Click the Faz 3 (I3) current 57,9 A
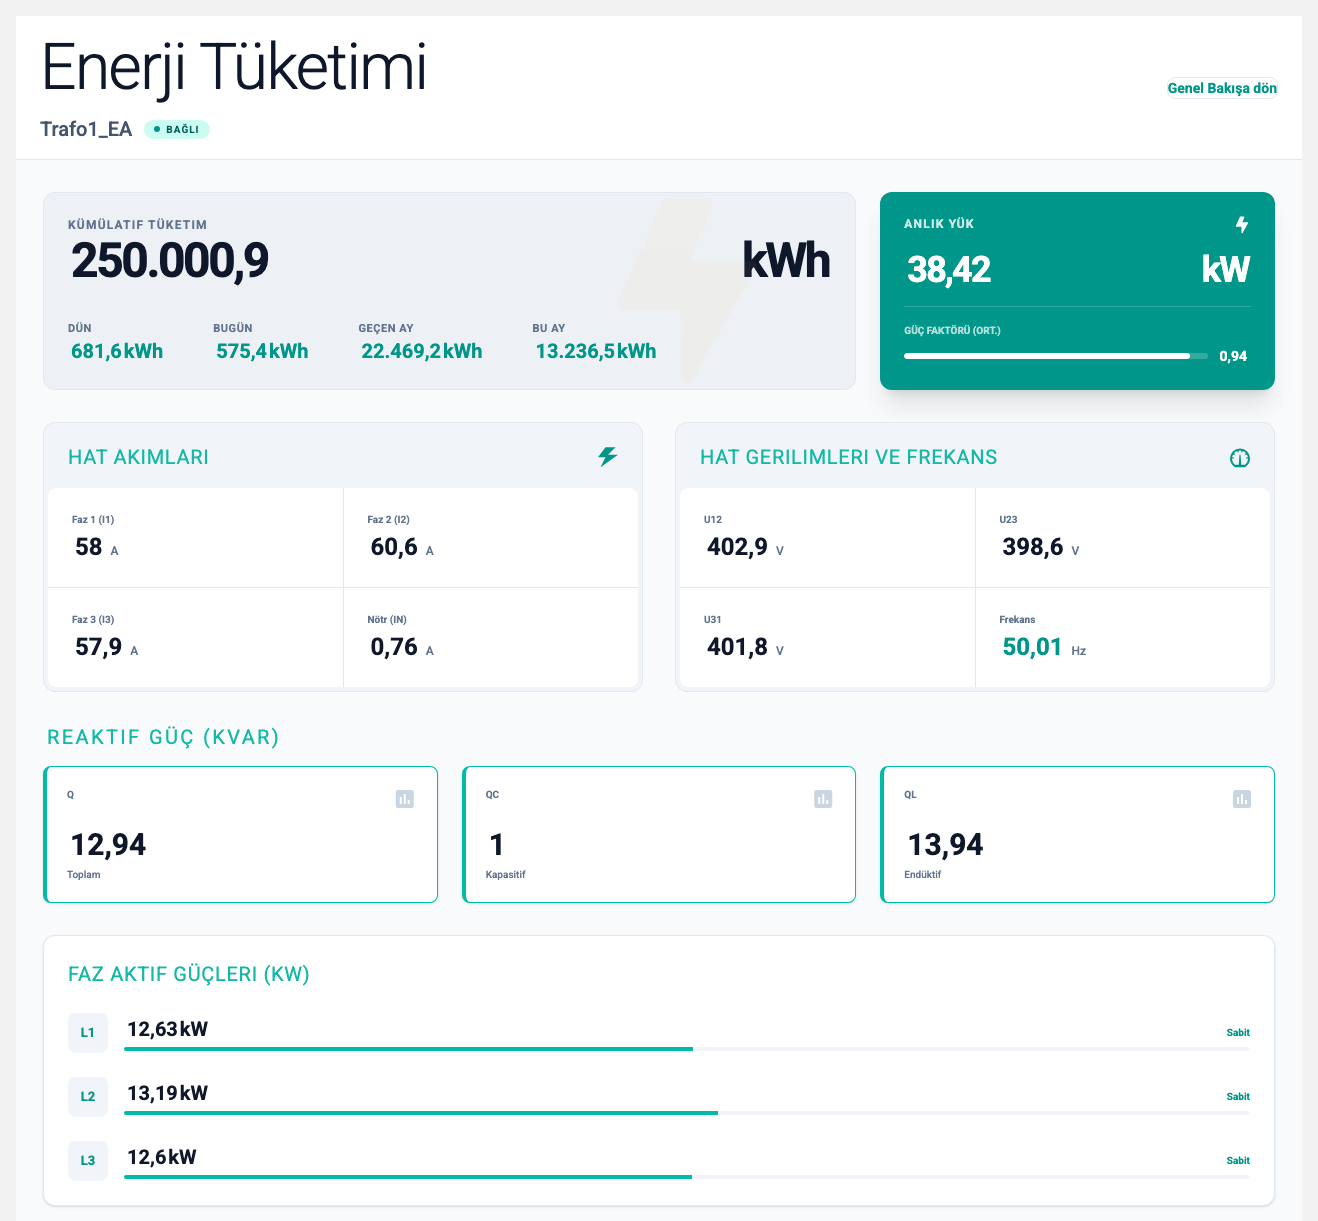The image size is (1318, 1221). tap(107, 647)
